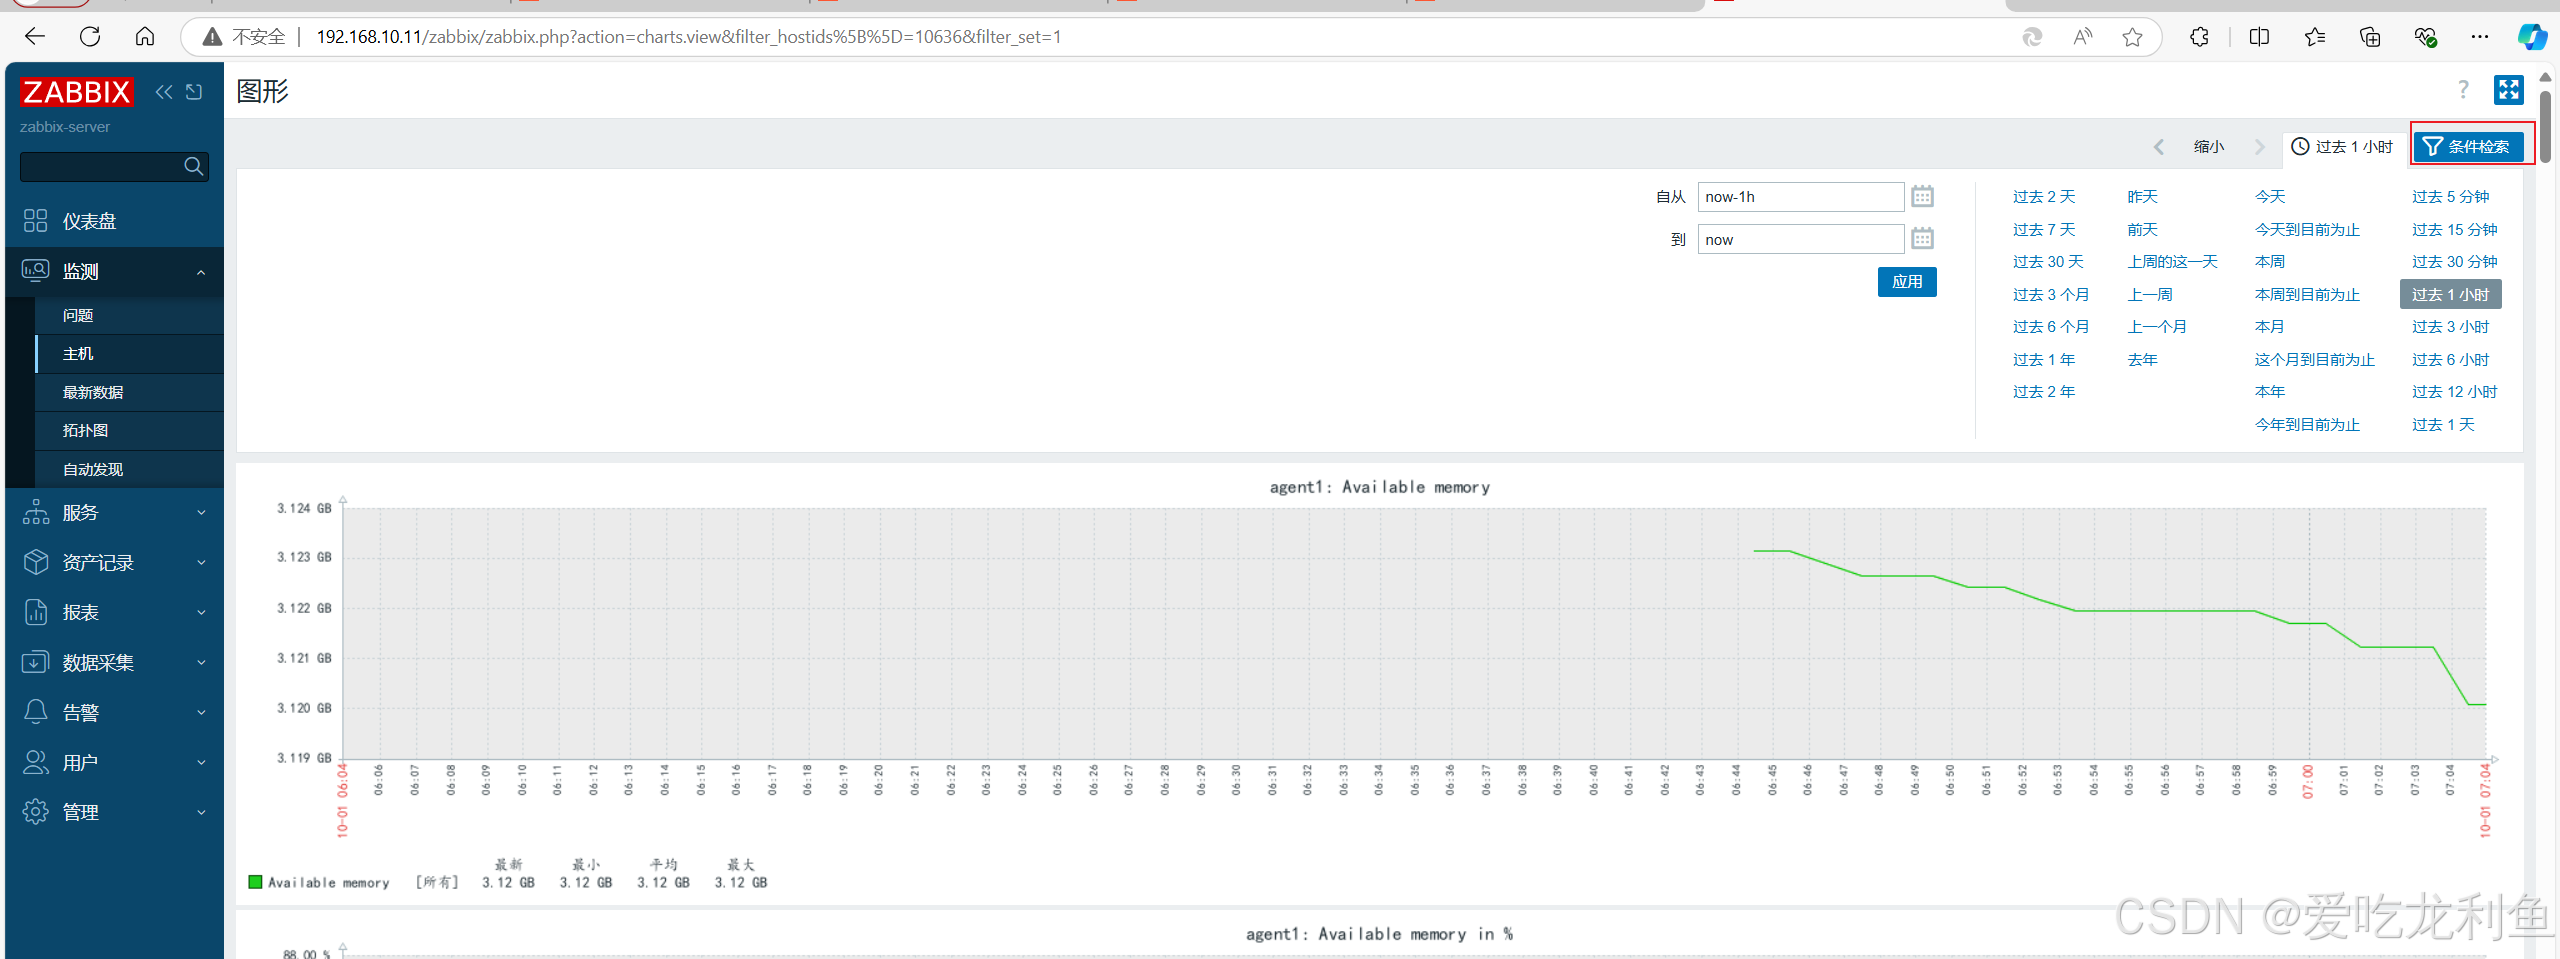Toggle the 条件检索 filter tab
2560x959 pixels.
pos(2467,147)
